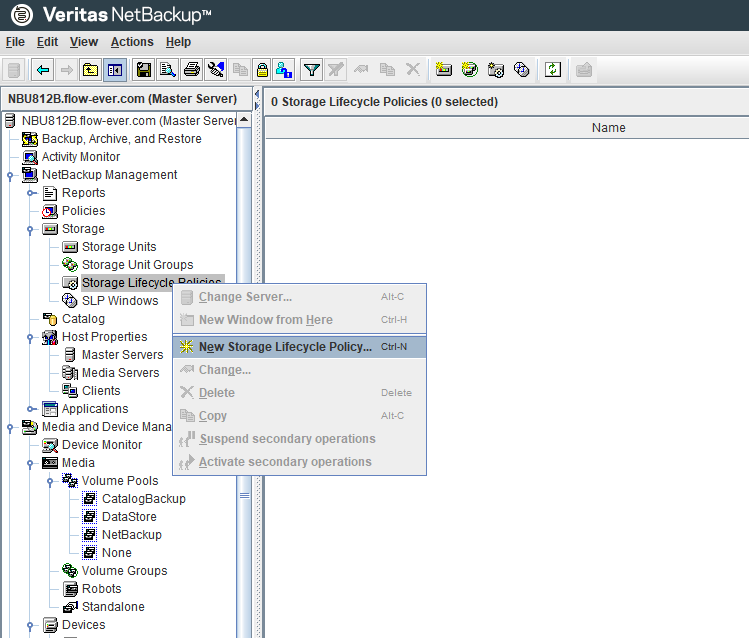
Task: Expand the Applications tree node
Action: click(31, 409)
